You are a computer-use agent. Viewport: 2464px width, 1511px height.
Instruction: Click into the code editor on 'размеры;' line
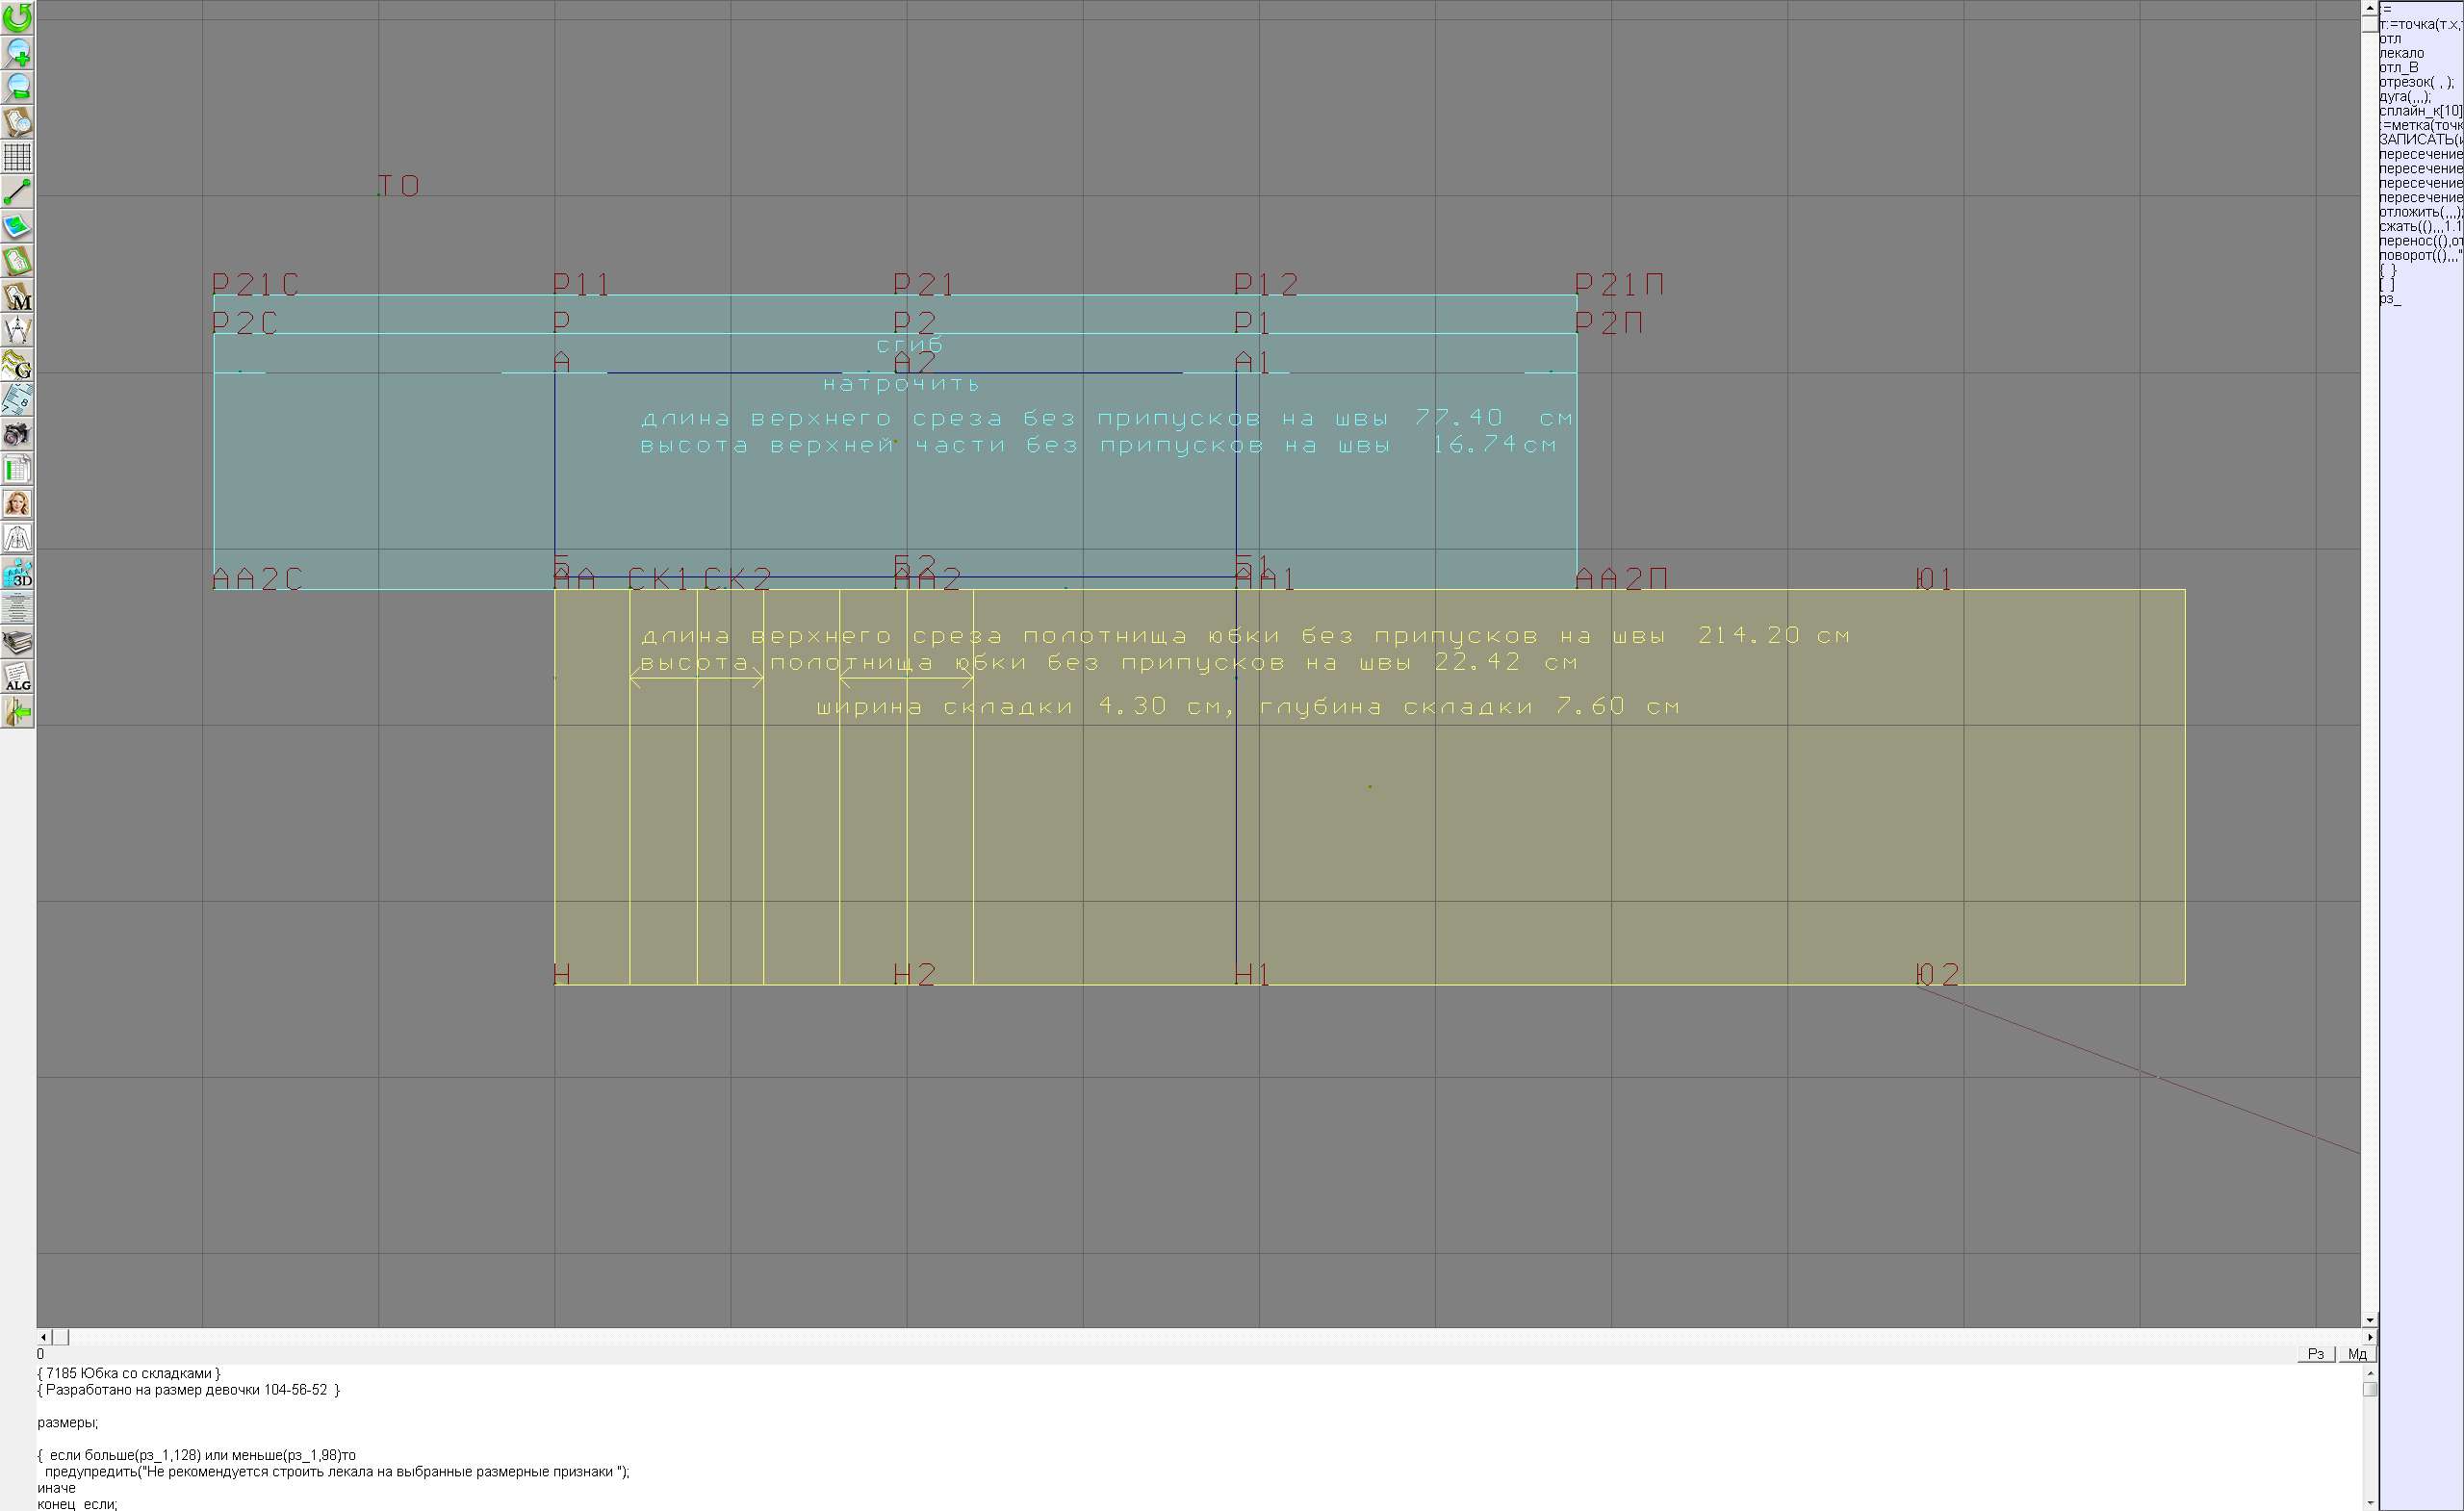pos(68,1423)
